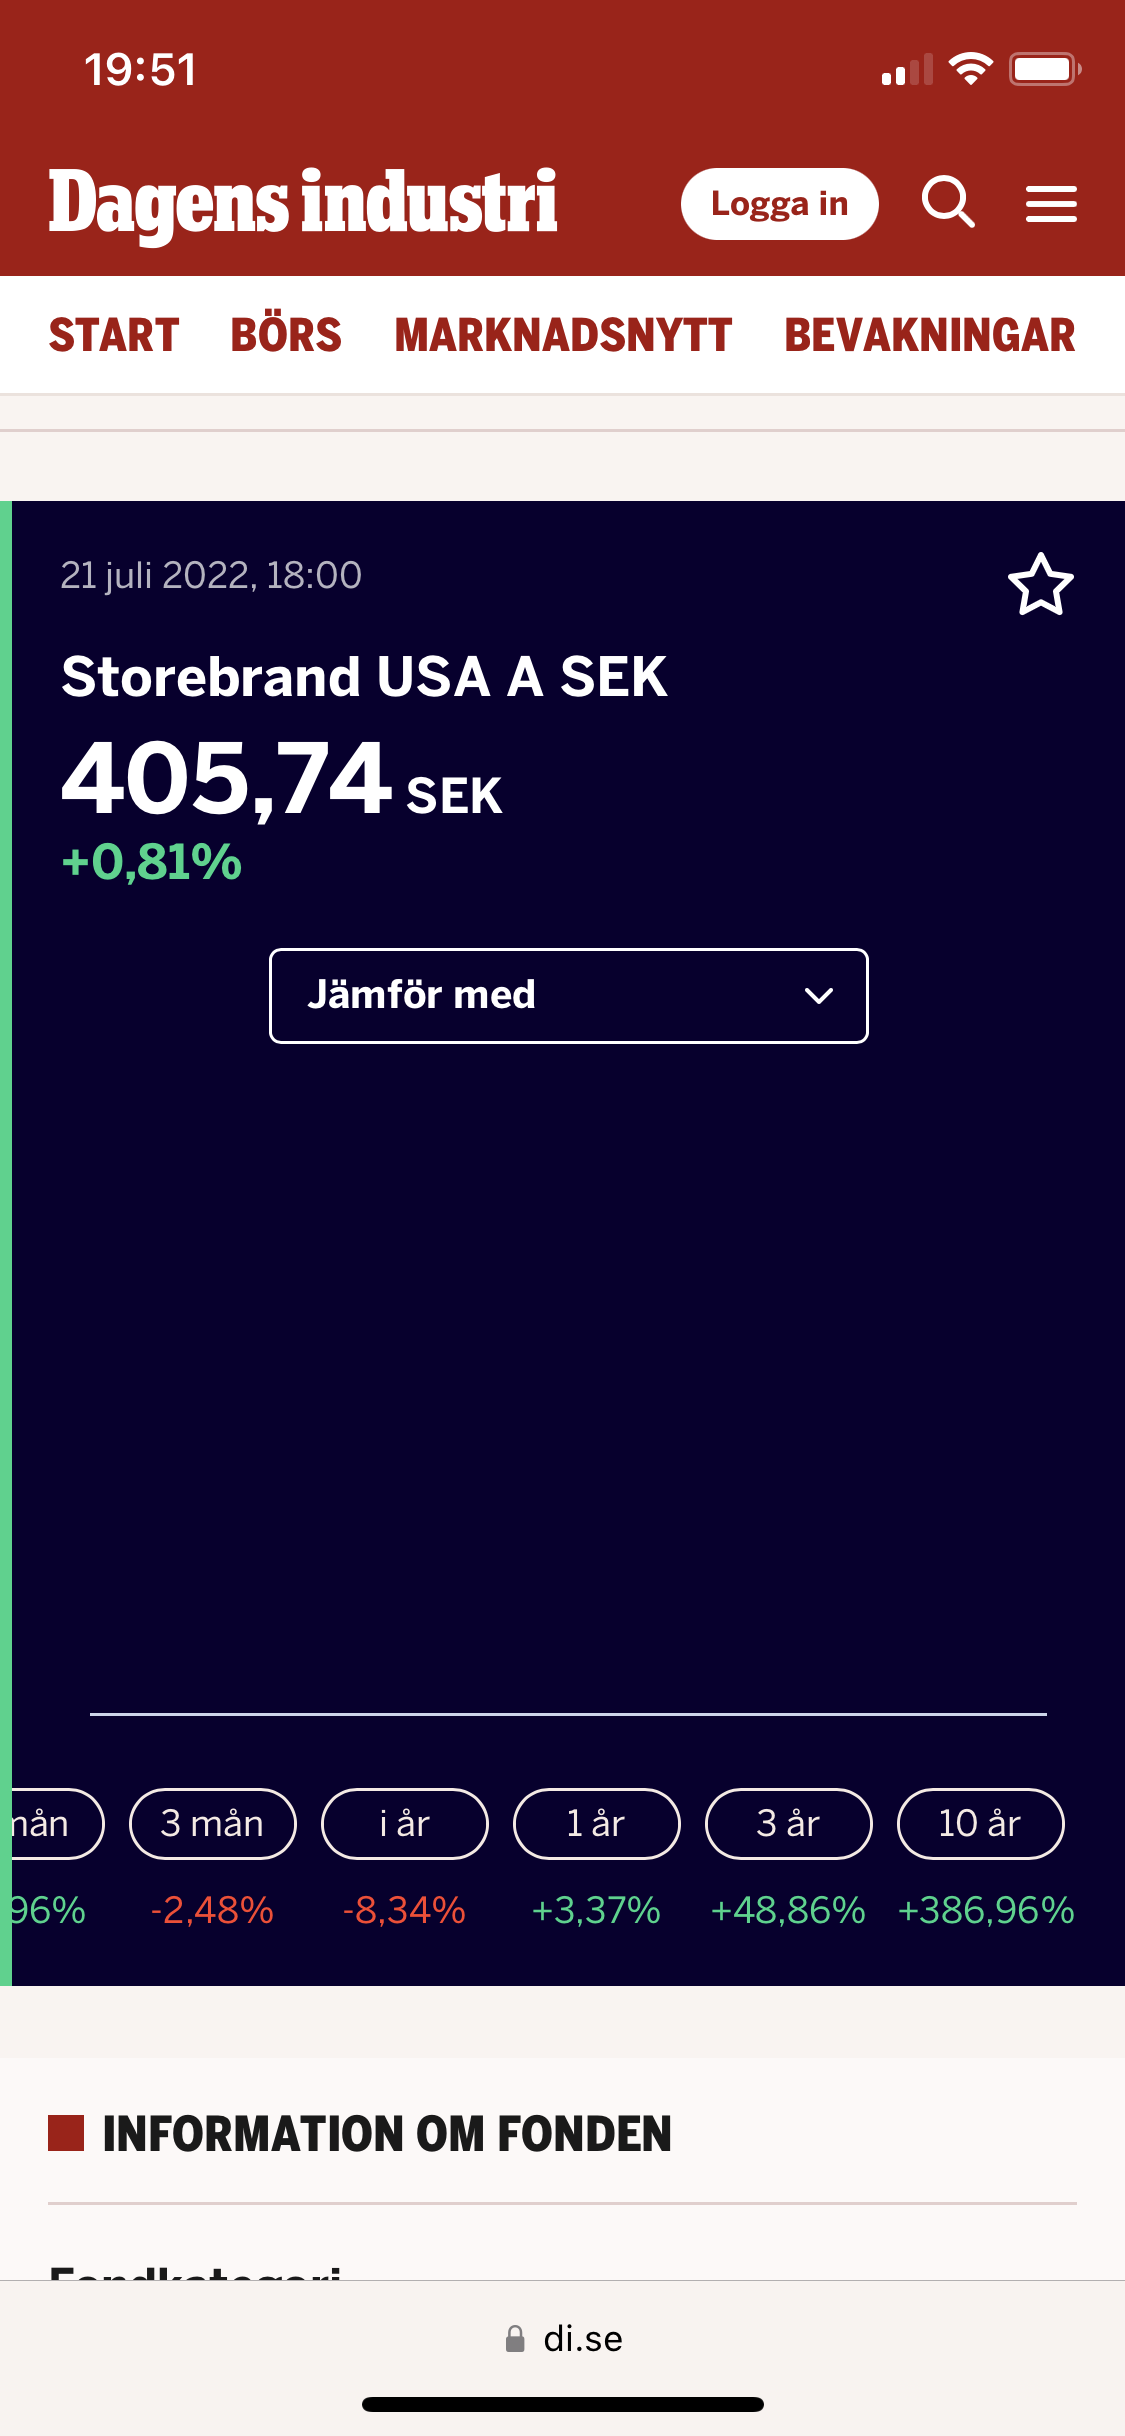Open the START tab

coord(114,335)
